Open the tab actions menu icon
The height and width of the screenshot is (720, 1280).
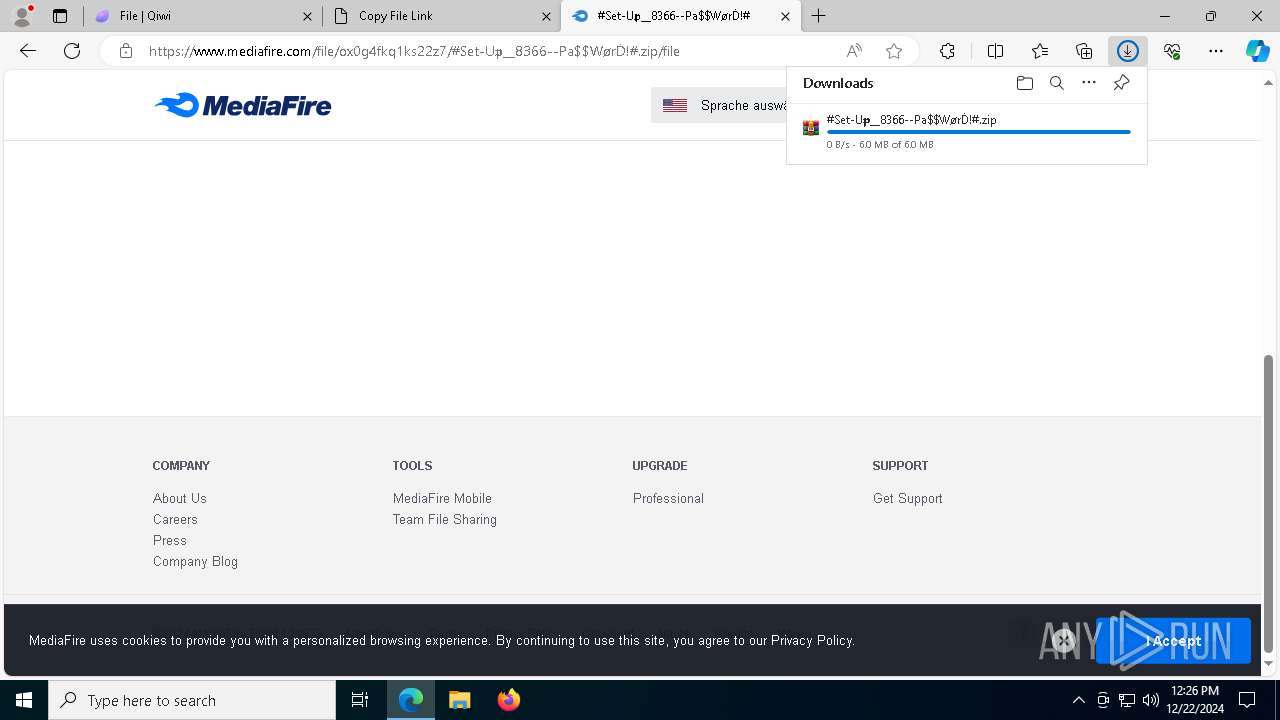[x=60, y=16]
